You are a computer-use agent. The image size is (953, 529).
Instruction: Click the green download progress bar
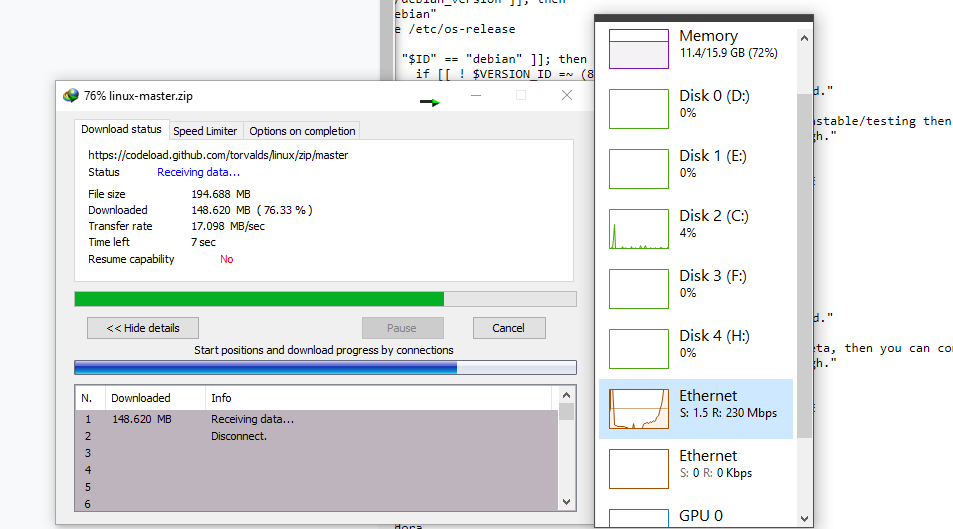[x=260, y=299]
